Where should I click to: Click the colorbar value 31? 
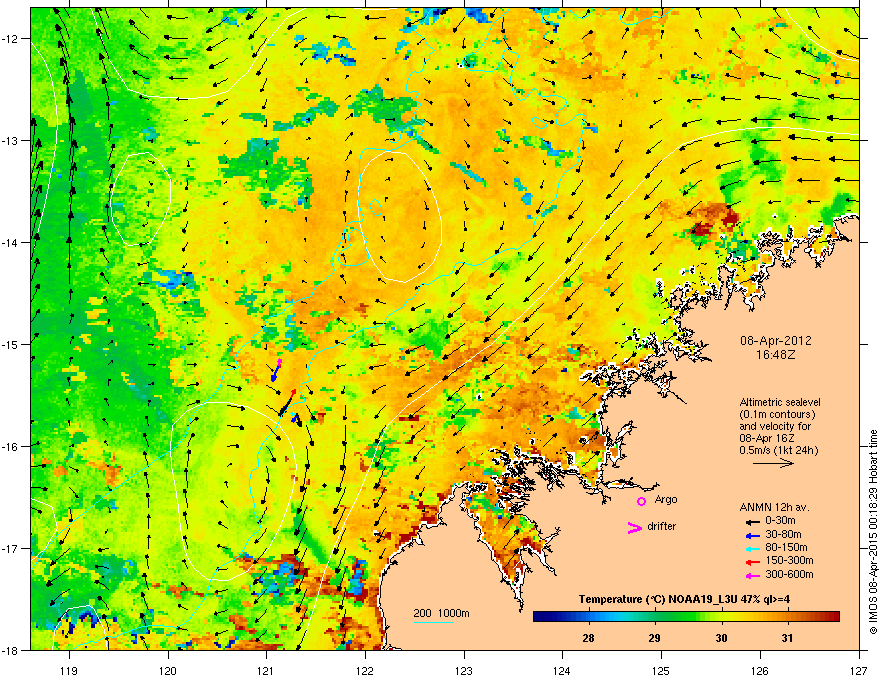click(787, 638)
